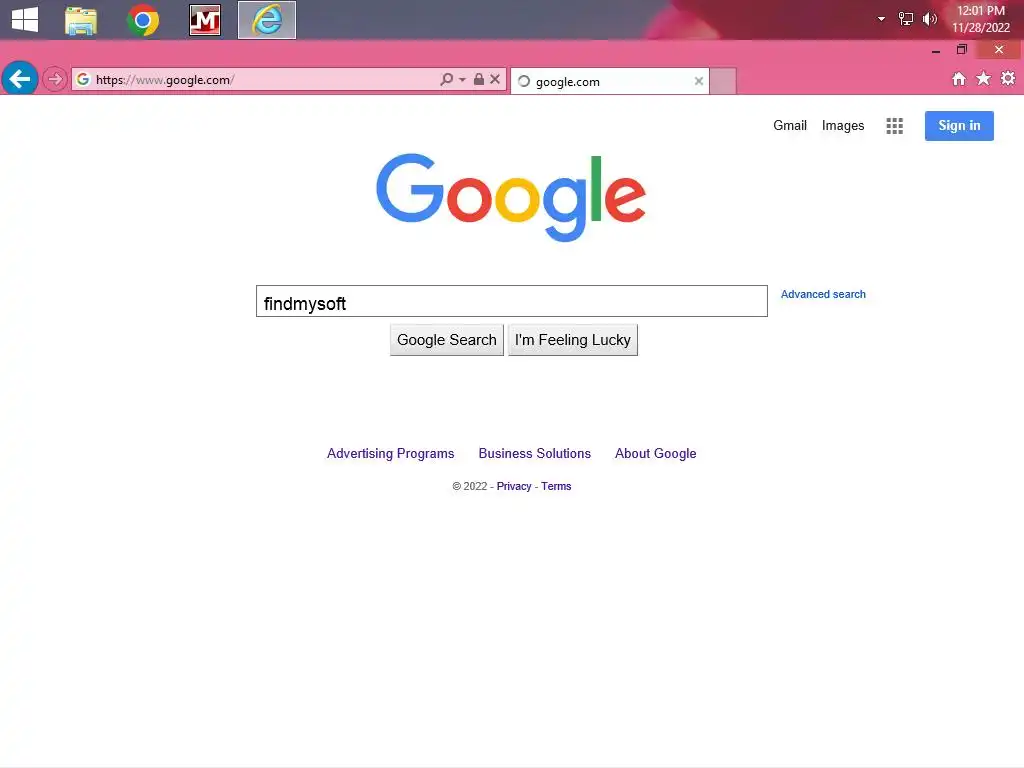Expand the address bar autocomplete dropdown arrow
The height and width of the screenshot is (768, 1024).
tap(462, 80)
